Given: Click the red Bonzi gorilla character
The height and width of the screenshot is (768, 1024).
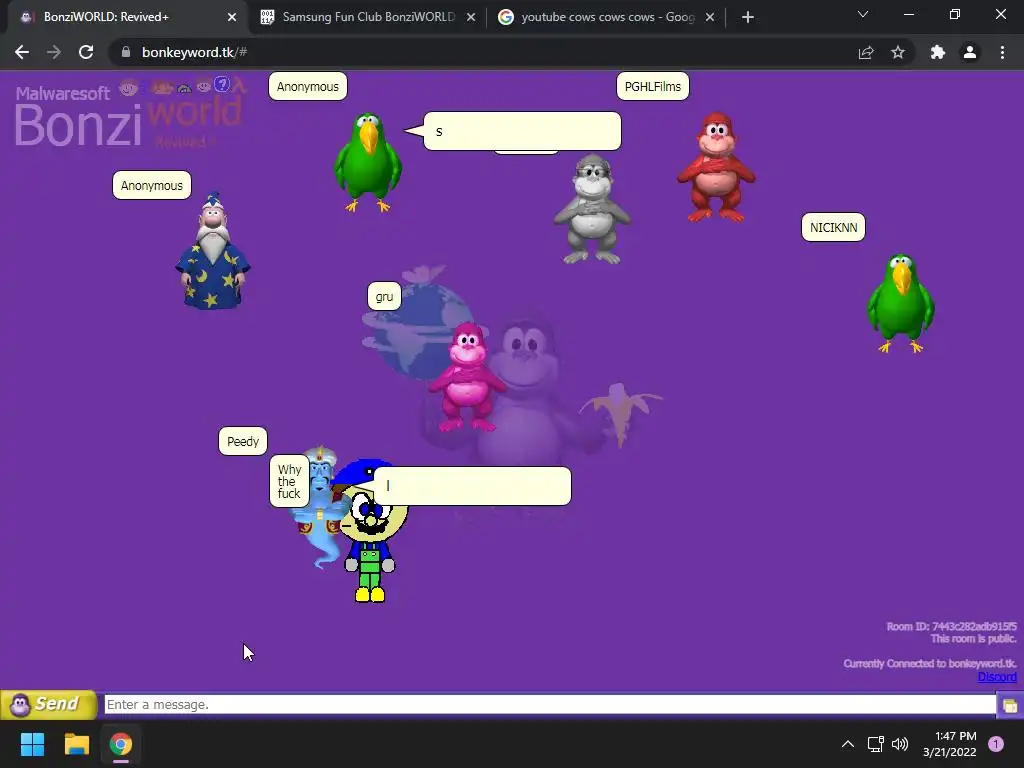Looking at the screenshot, I should click(x=716, y=167).
